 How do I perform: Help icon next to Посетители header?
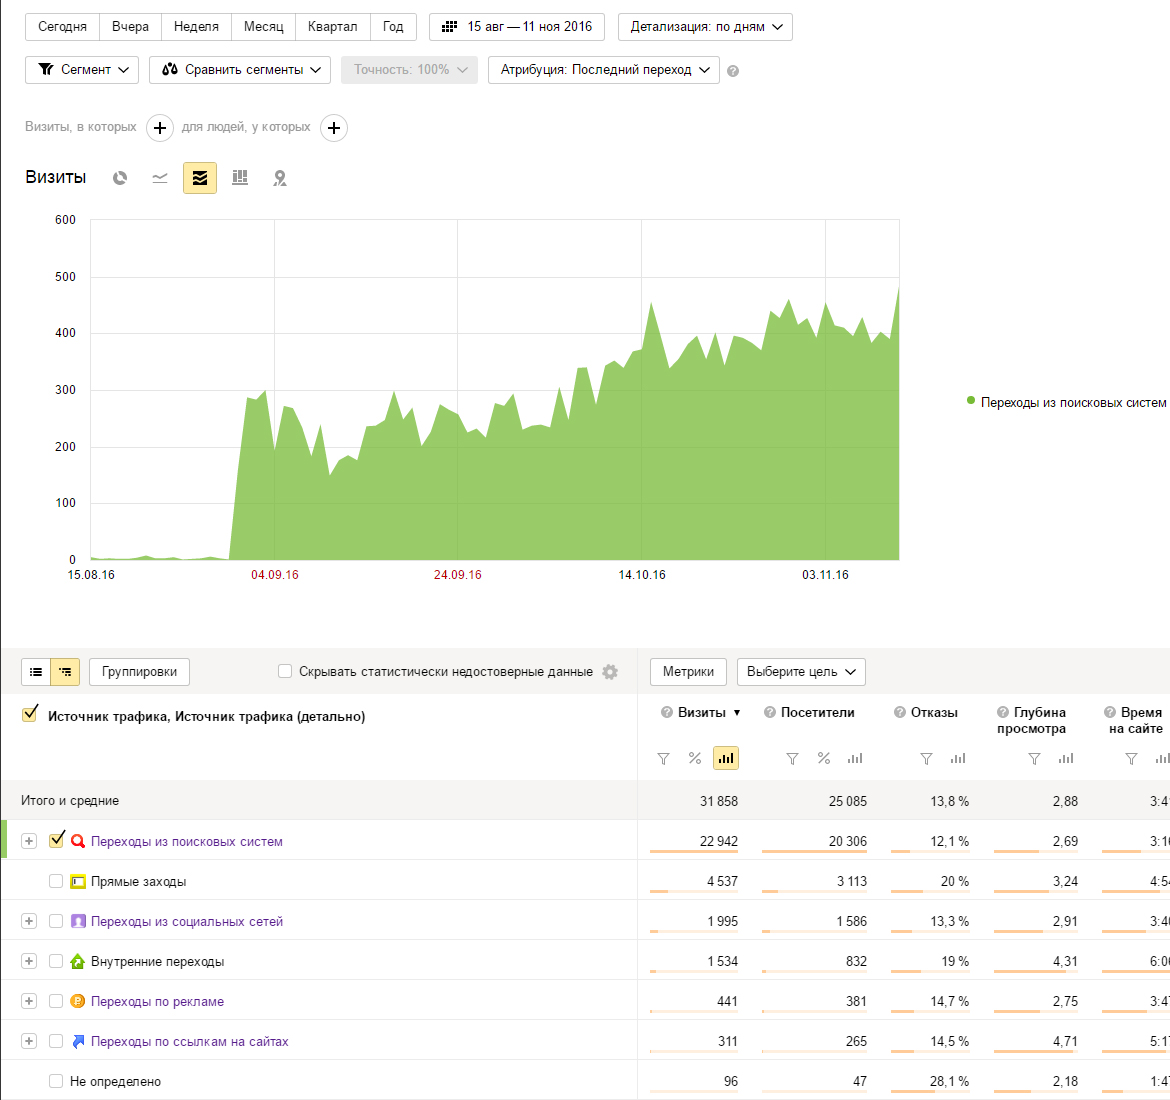click(x=769, y=713)
